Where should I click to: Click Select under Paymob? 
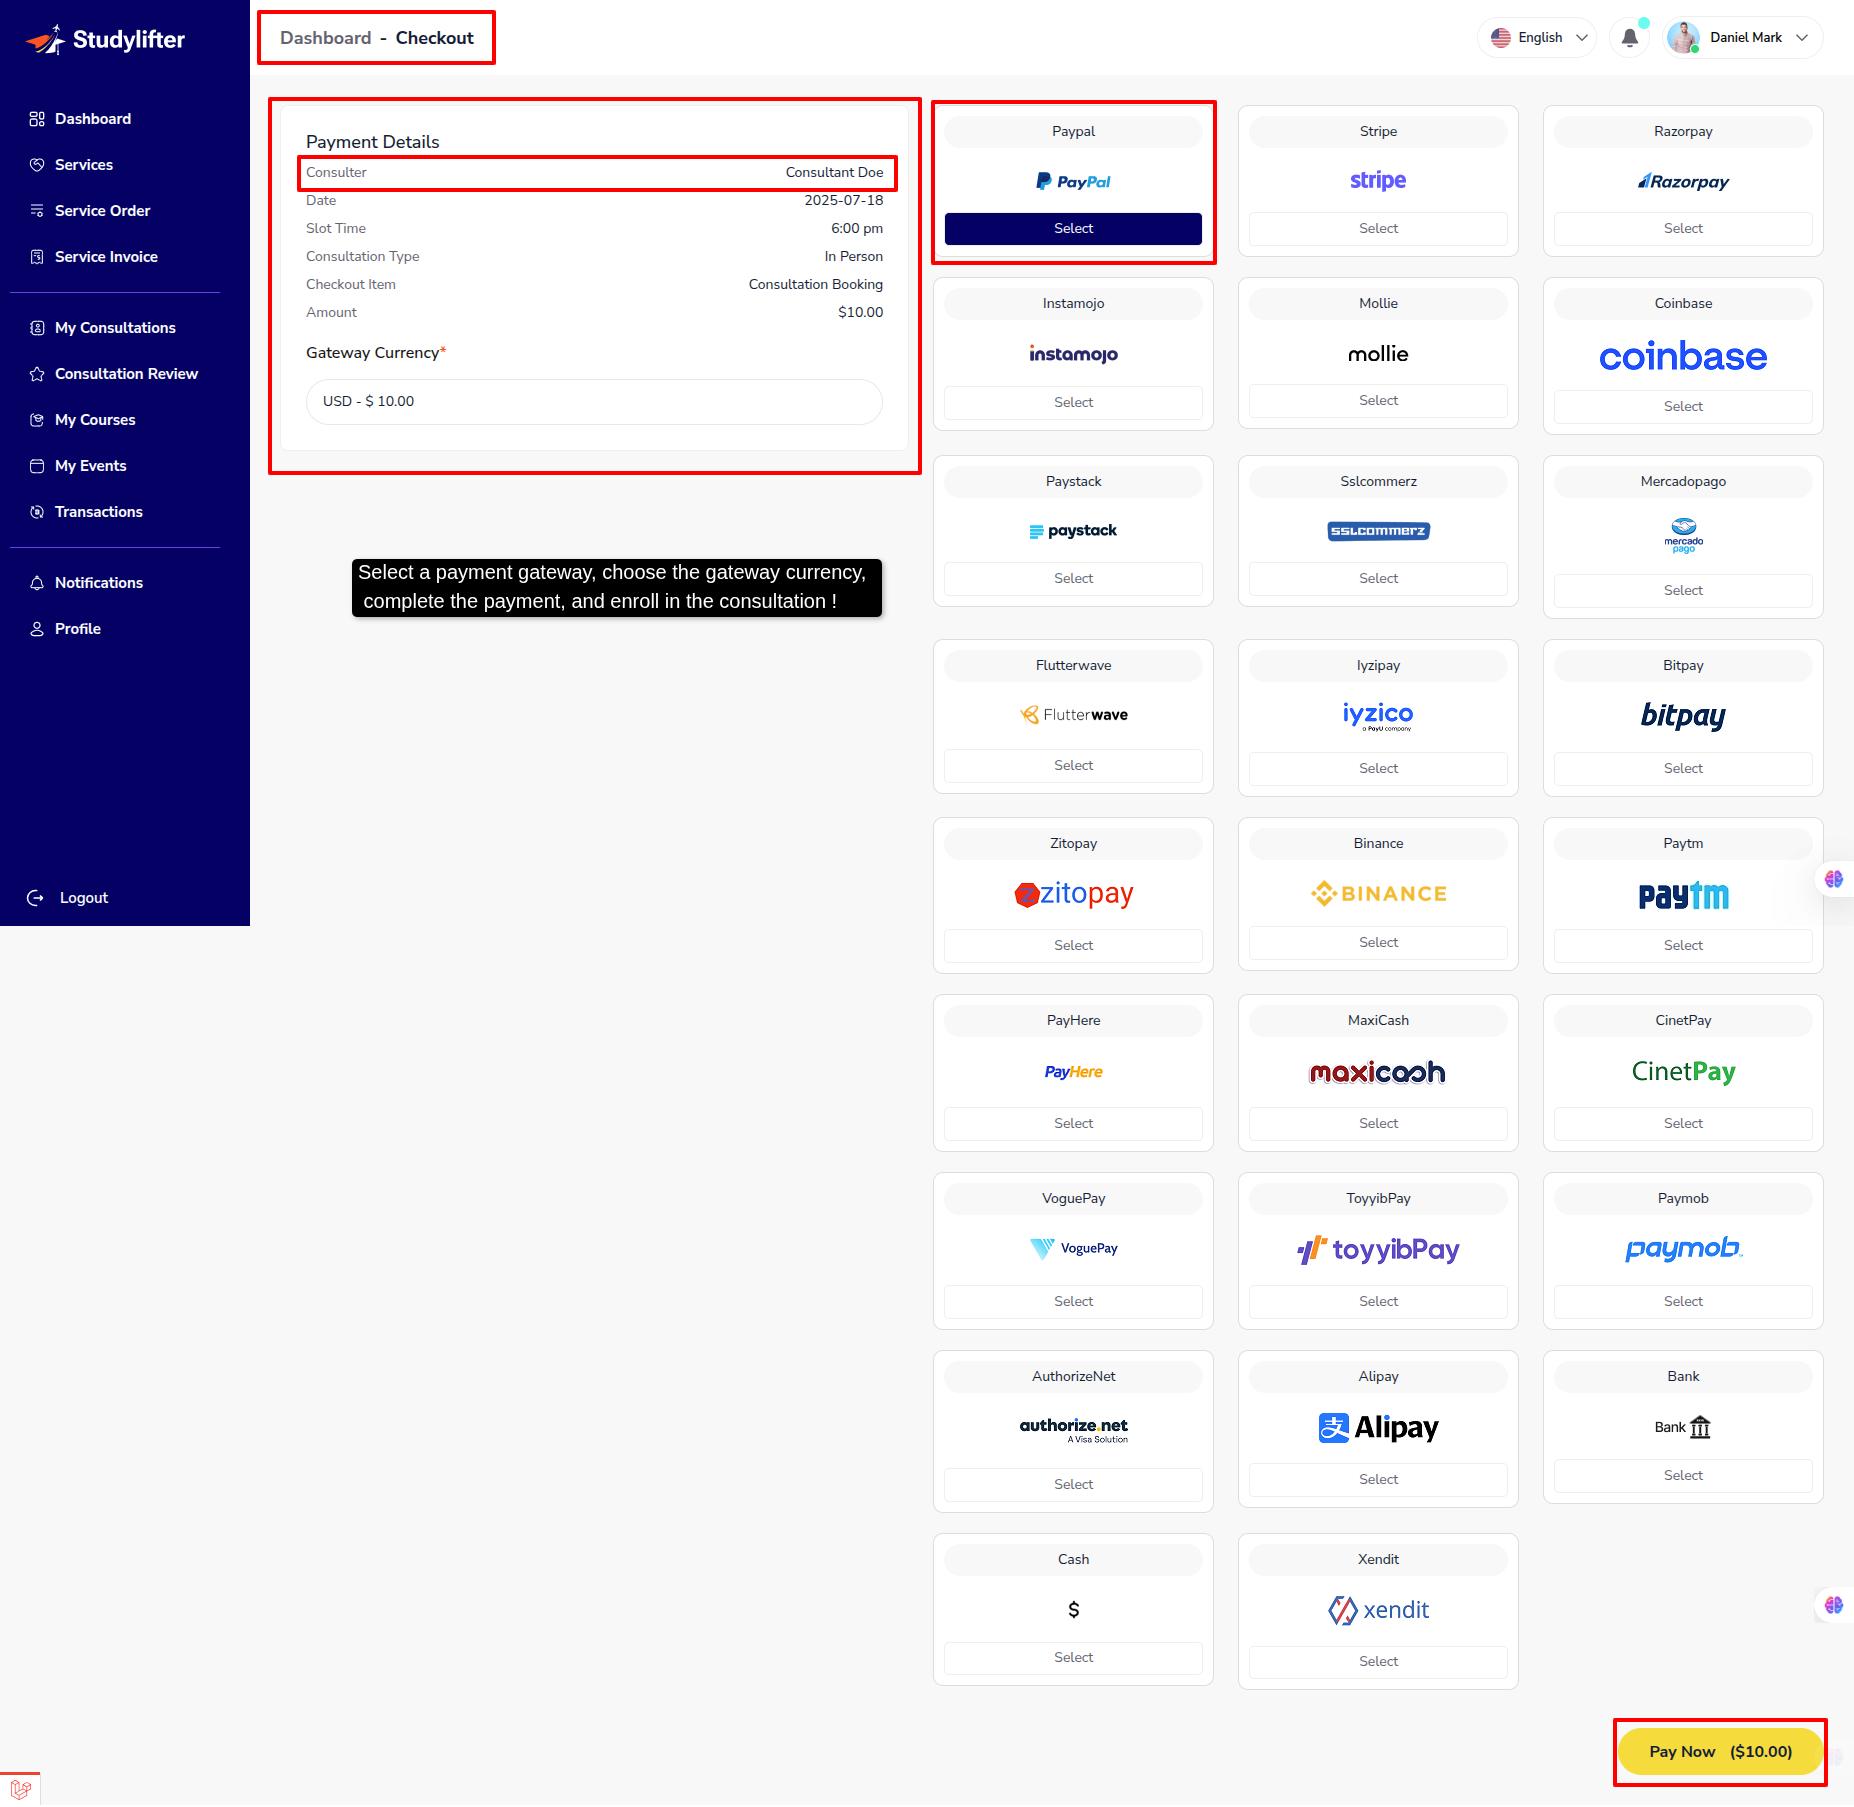(x=1683, y=1302)
